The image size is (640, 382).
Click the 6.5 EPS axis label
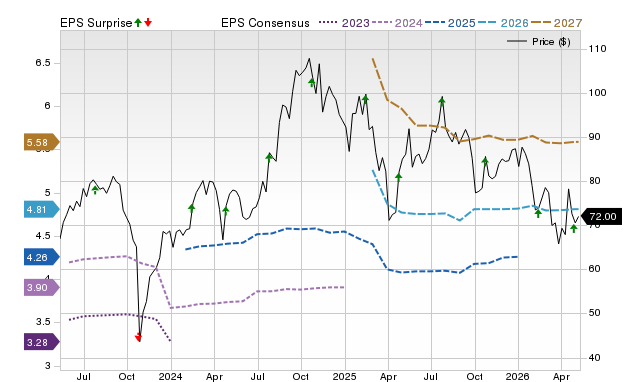[x=43, y=62]
